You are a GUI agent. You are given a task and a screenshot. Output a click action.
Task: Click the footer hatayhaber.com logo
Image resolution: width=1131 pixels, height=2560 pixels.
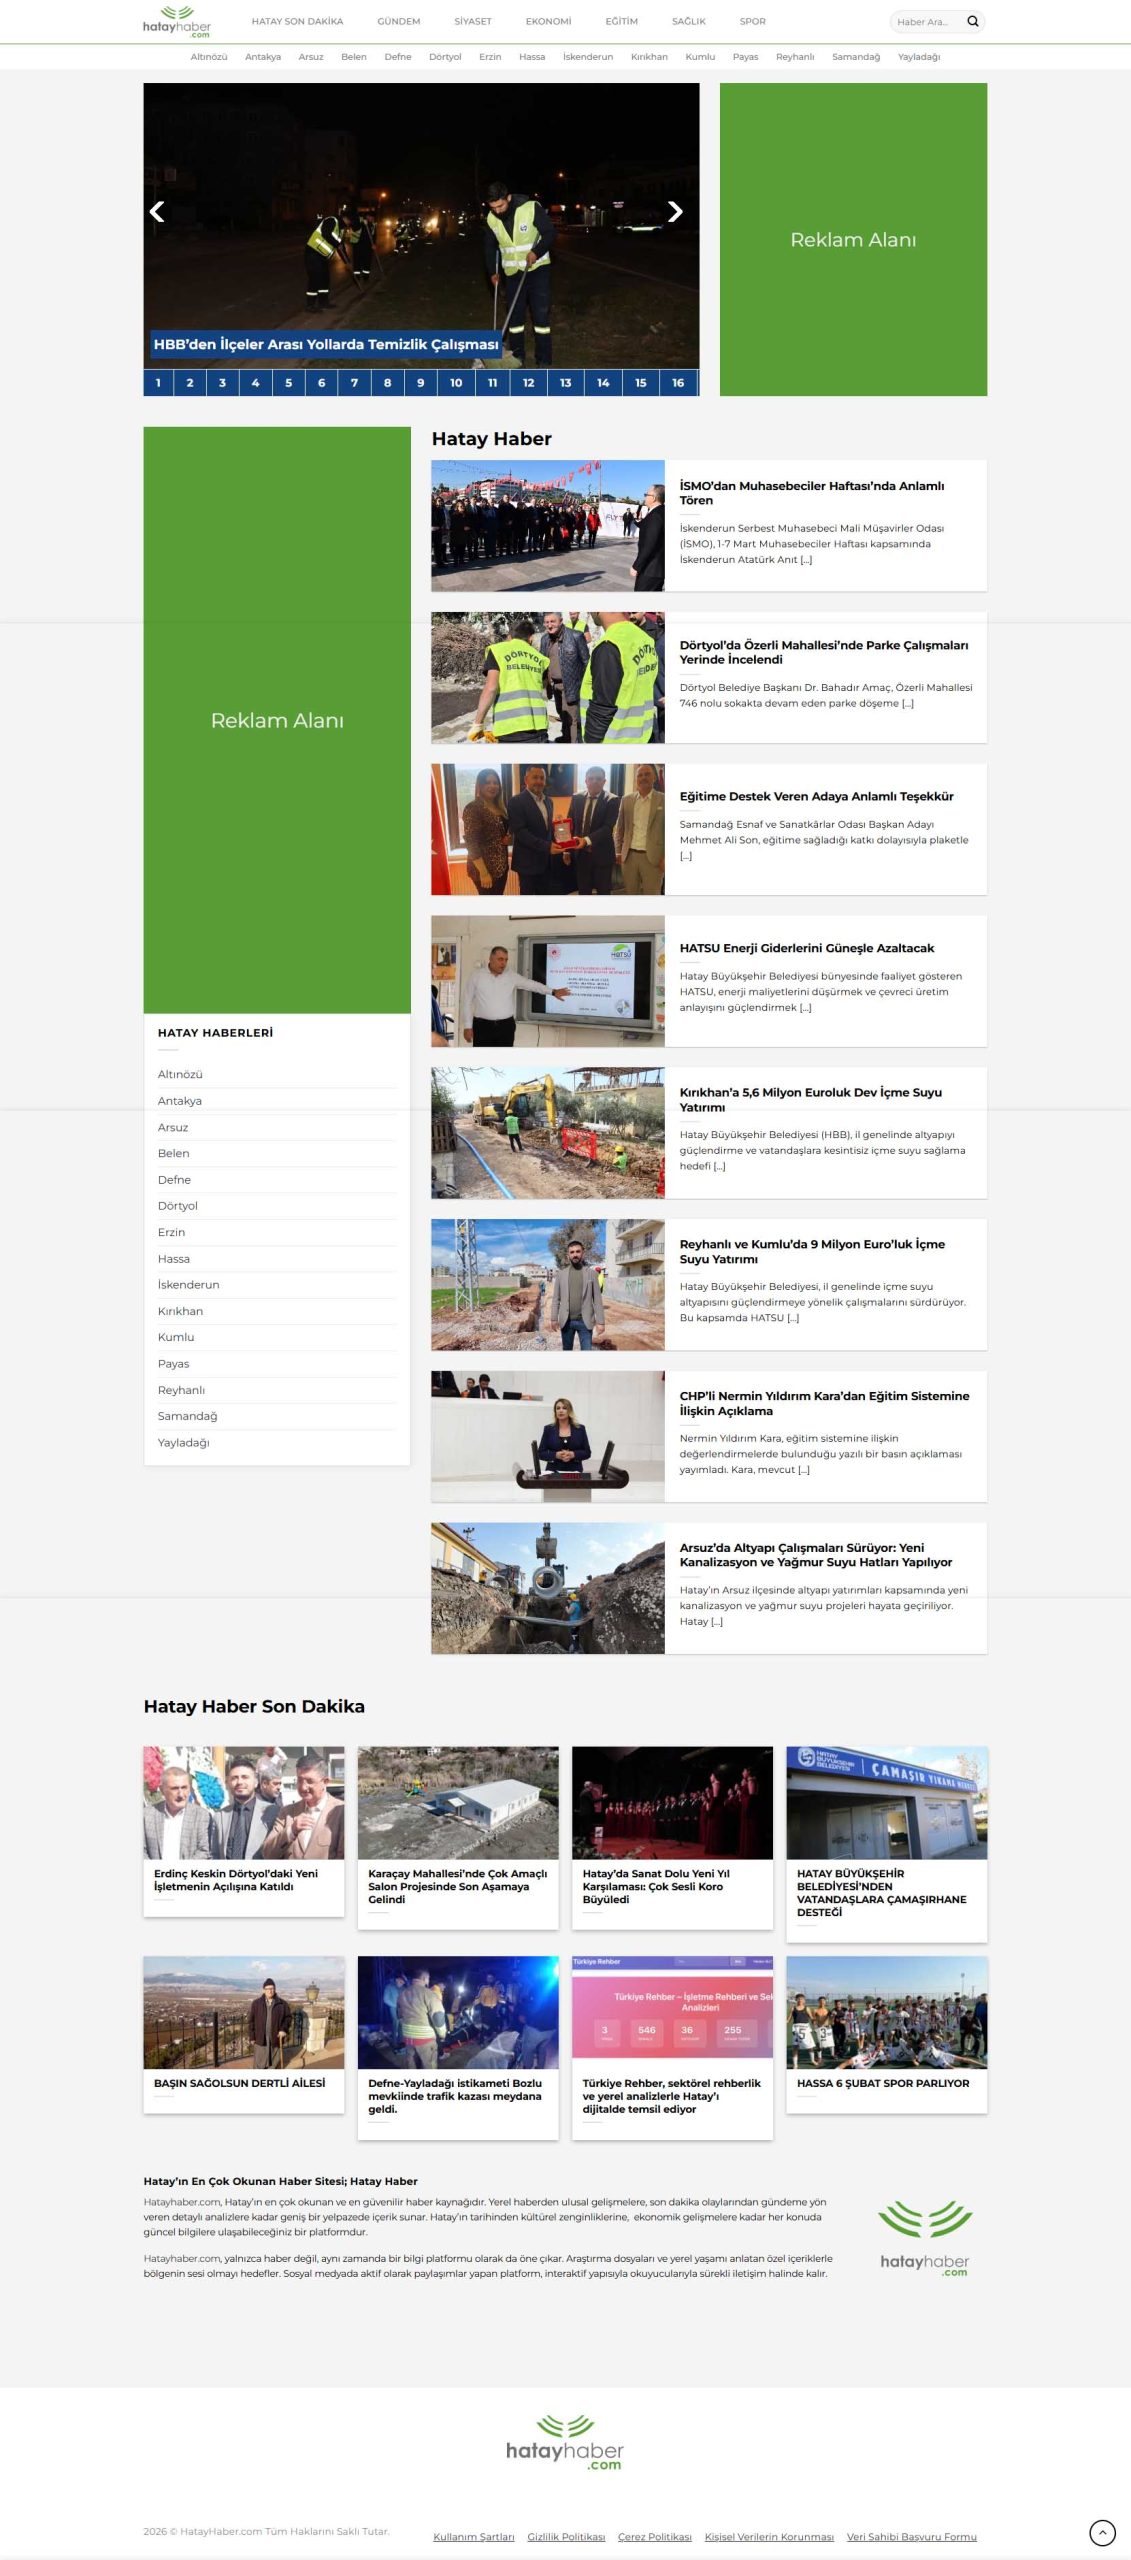pos(565,2442)
